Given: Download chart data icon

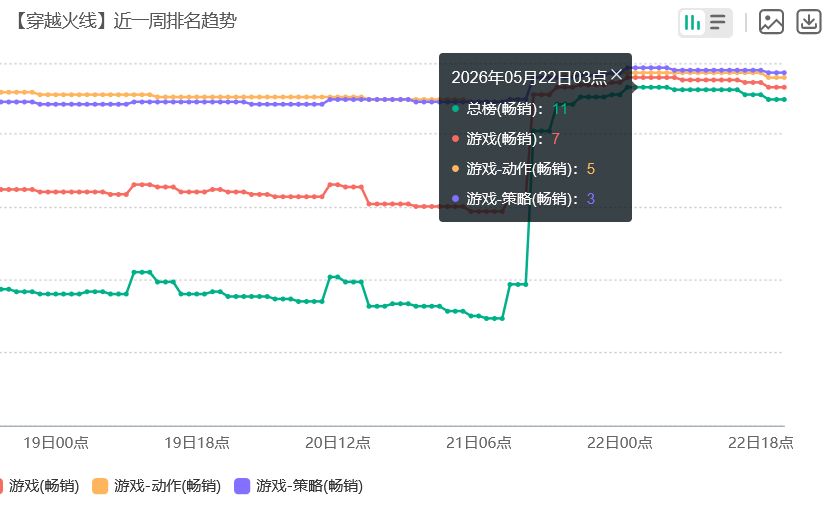Looking at the screenshot, I should (809, 22).
